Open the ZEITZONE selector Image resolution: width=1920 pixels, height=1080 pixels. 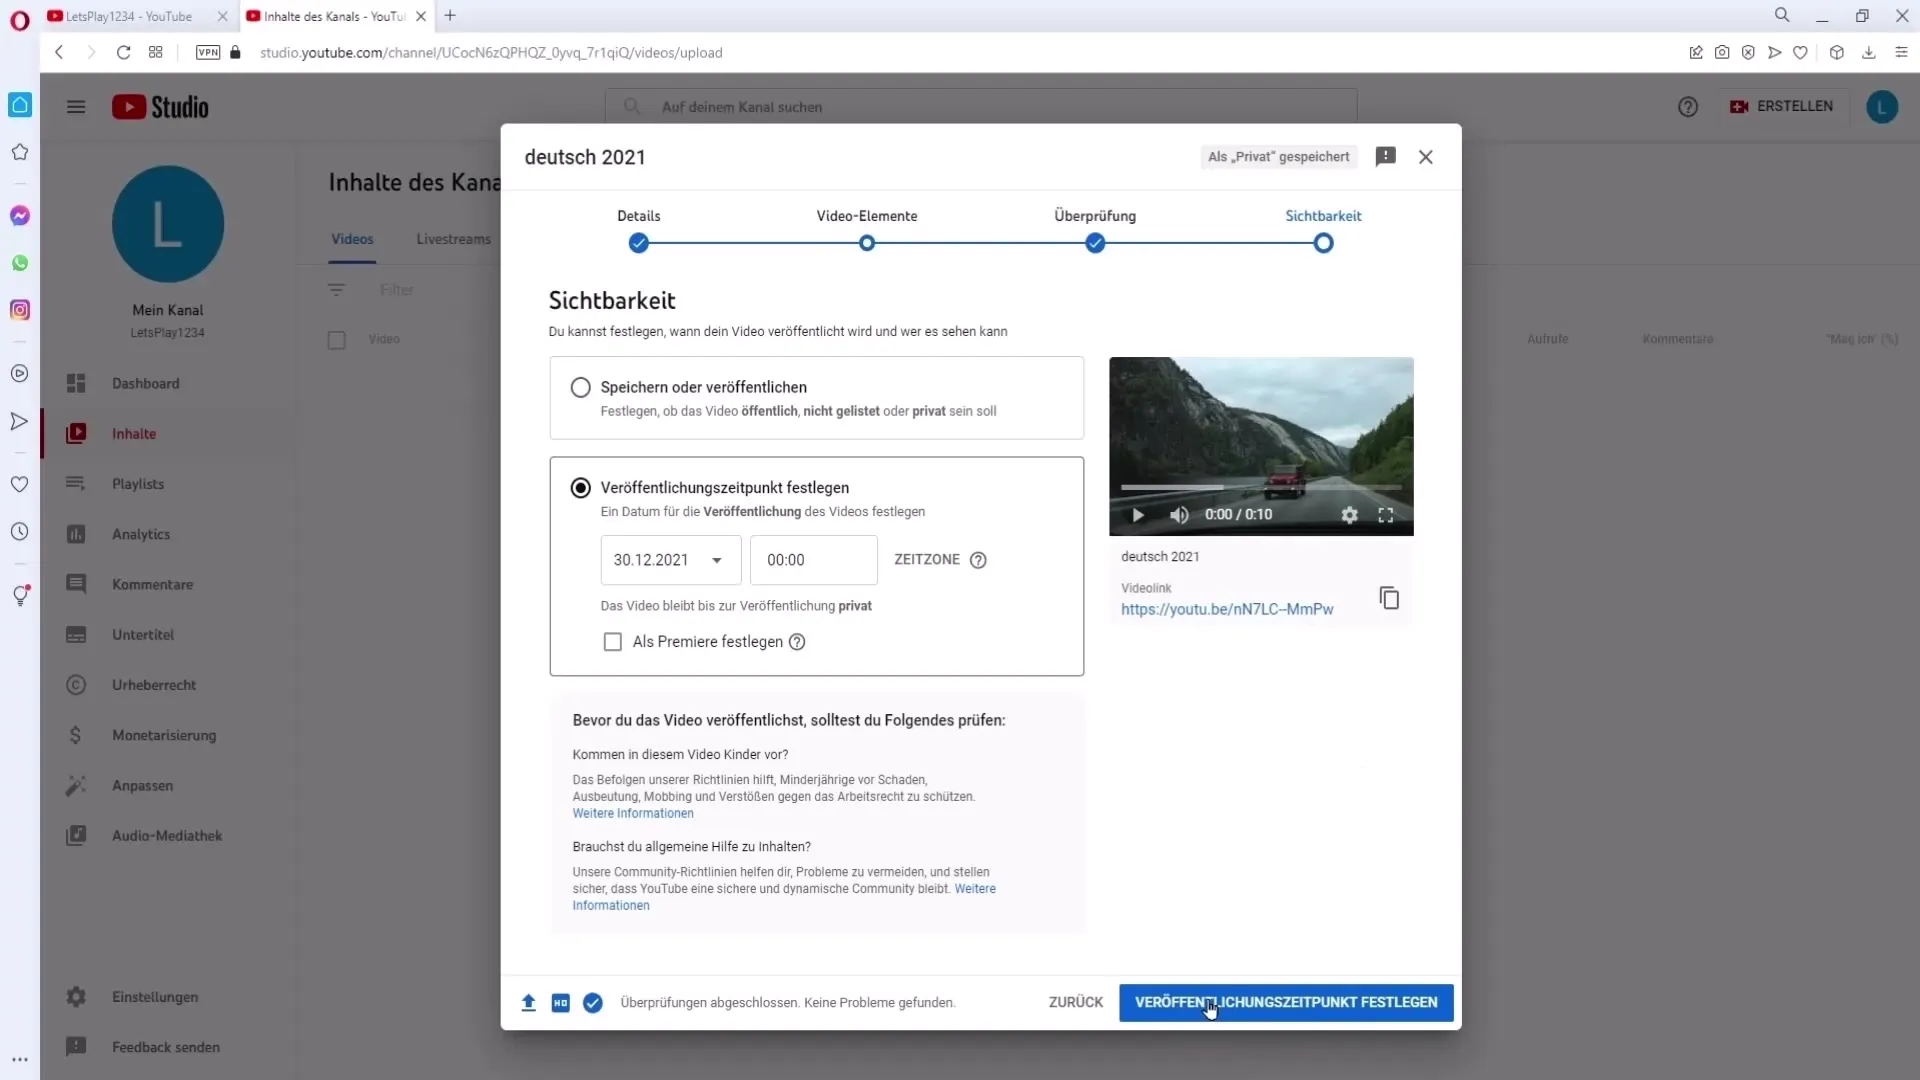[x=927, y=560]
